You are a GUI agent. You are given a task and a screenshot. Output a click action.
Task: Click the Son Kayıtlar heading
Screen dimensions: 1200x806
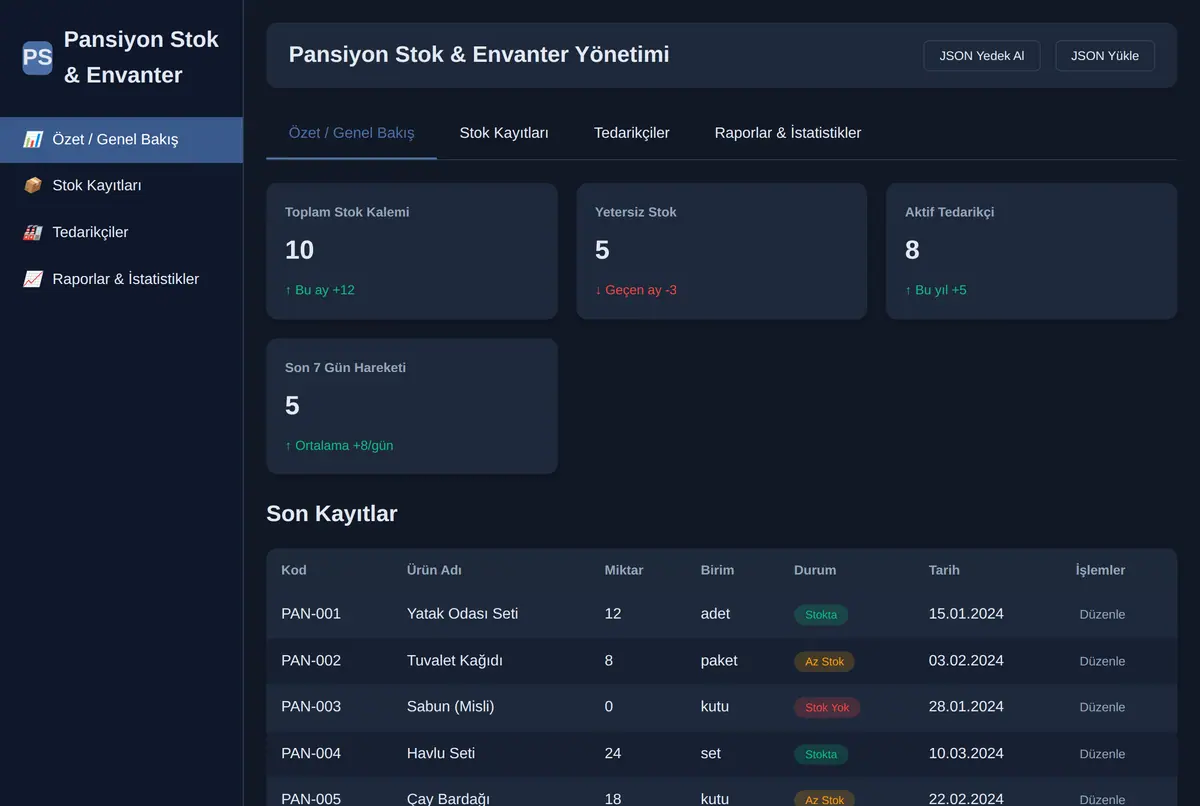pos(332,514)
